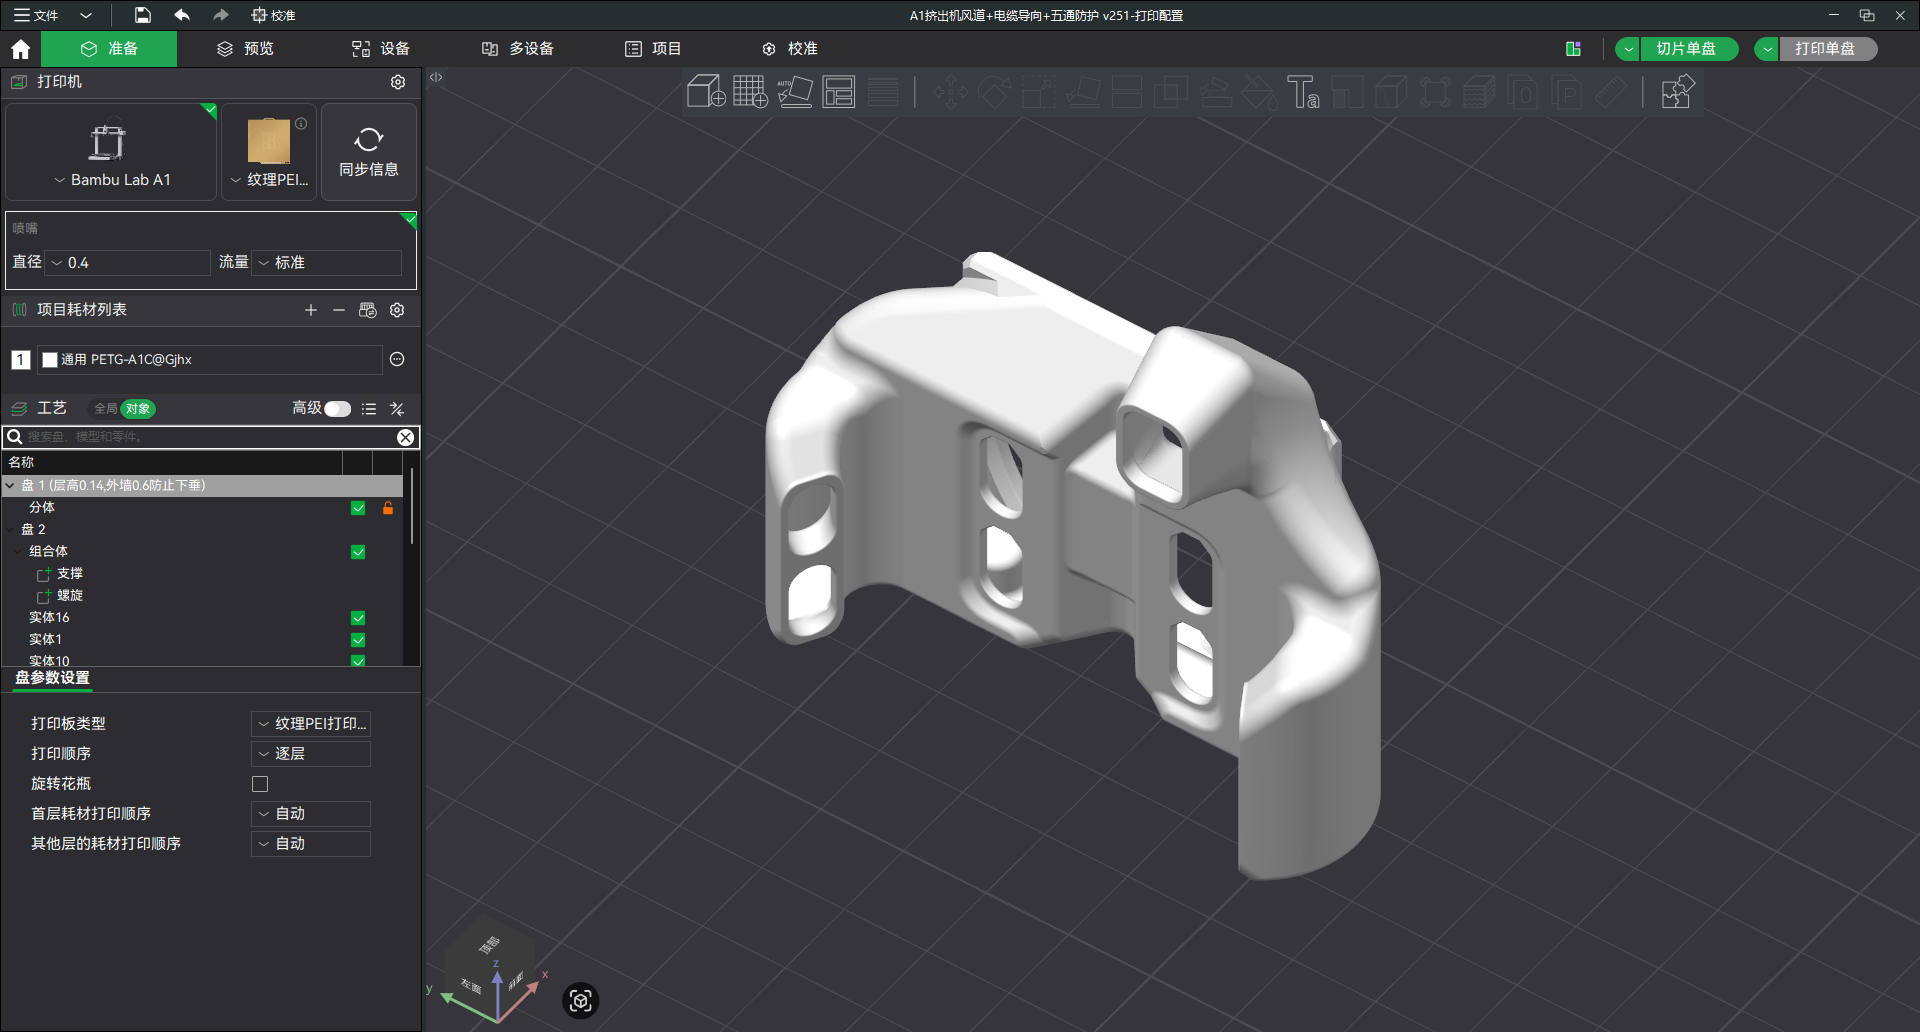1920x1032 pixels.
Task: Open options for PETG-A1C filament
Action: pyautogui.click(x=397, y=359)
